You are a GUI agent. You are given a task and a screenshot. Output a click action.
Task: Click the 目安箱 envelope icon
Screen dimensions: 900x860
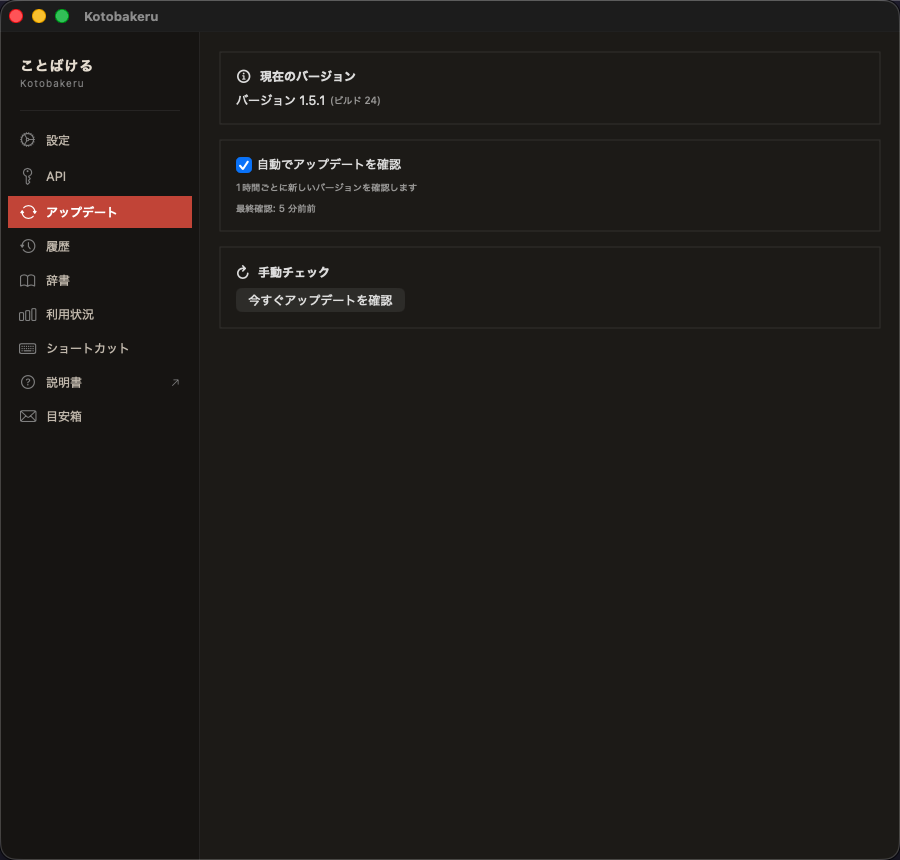27,416
